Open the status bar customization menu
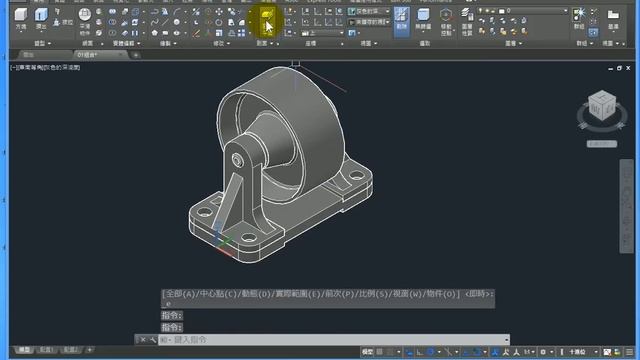The image size is (640, 360). (x=629, y=352)
